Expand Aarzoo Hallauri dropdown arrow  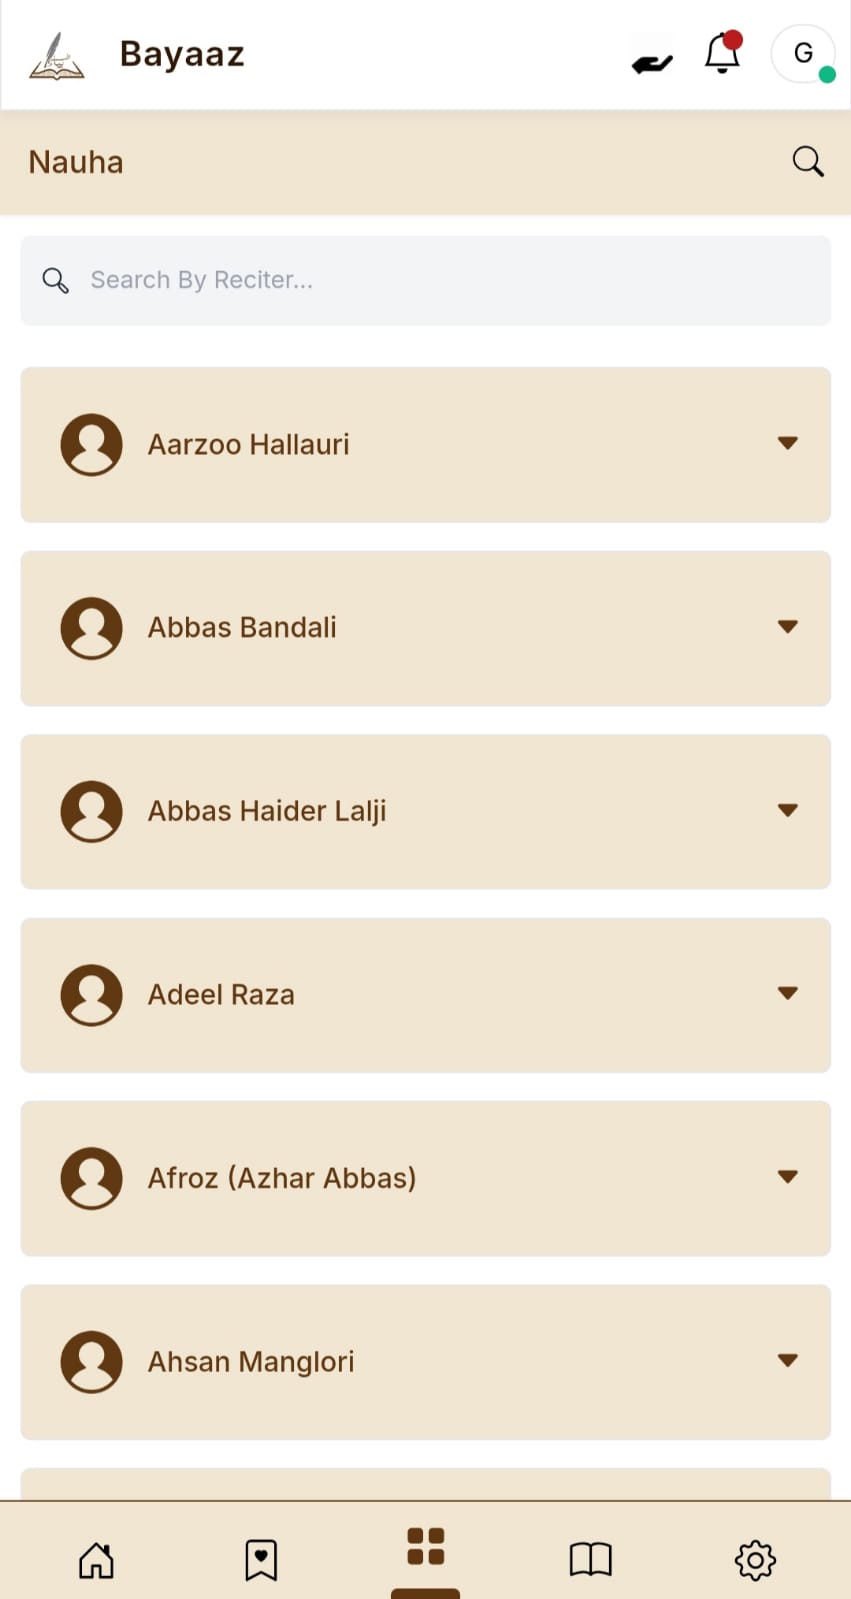tap(788, 443)
